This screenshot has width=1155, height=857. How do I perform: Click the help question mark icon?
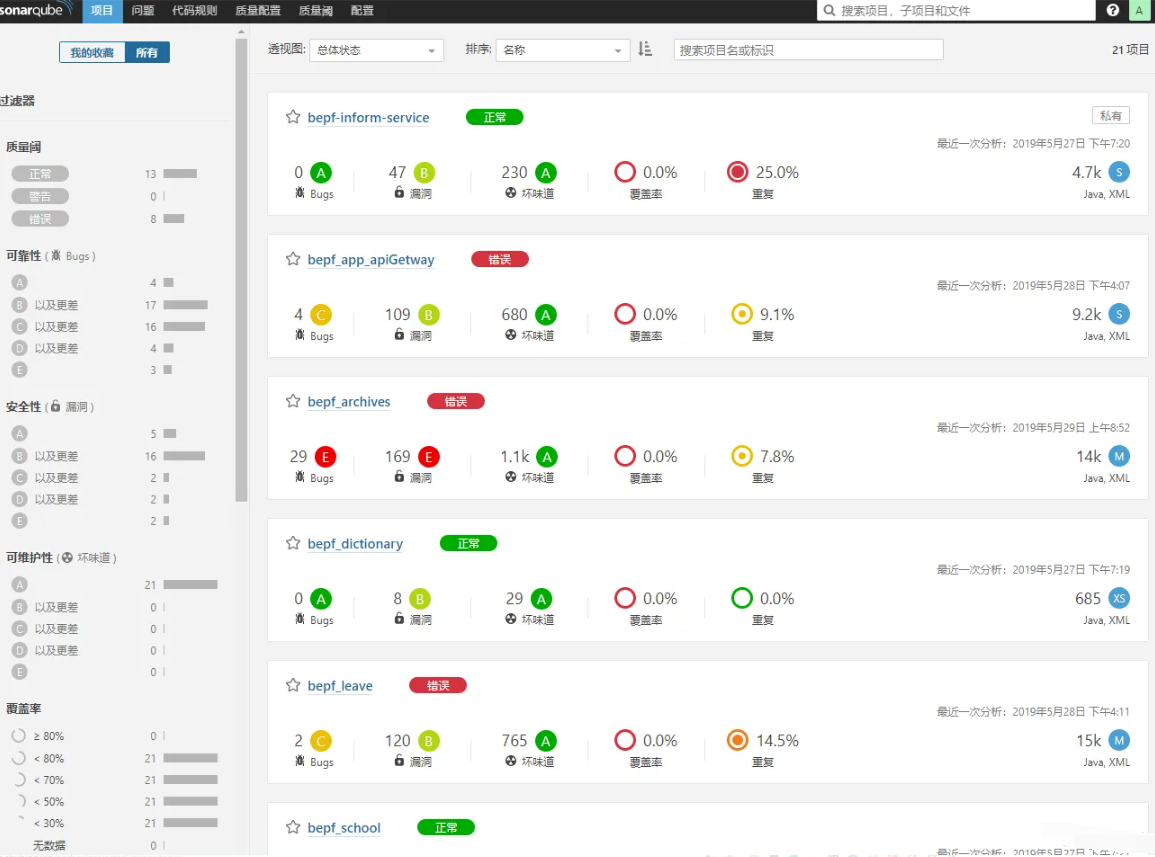1113,11
